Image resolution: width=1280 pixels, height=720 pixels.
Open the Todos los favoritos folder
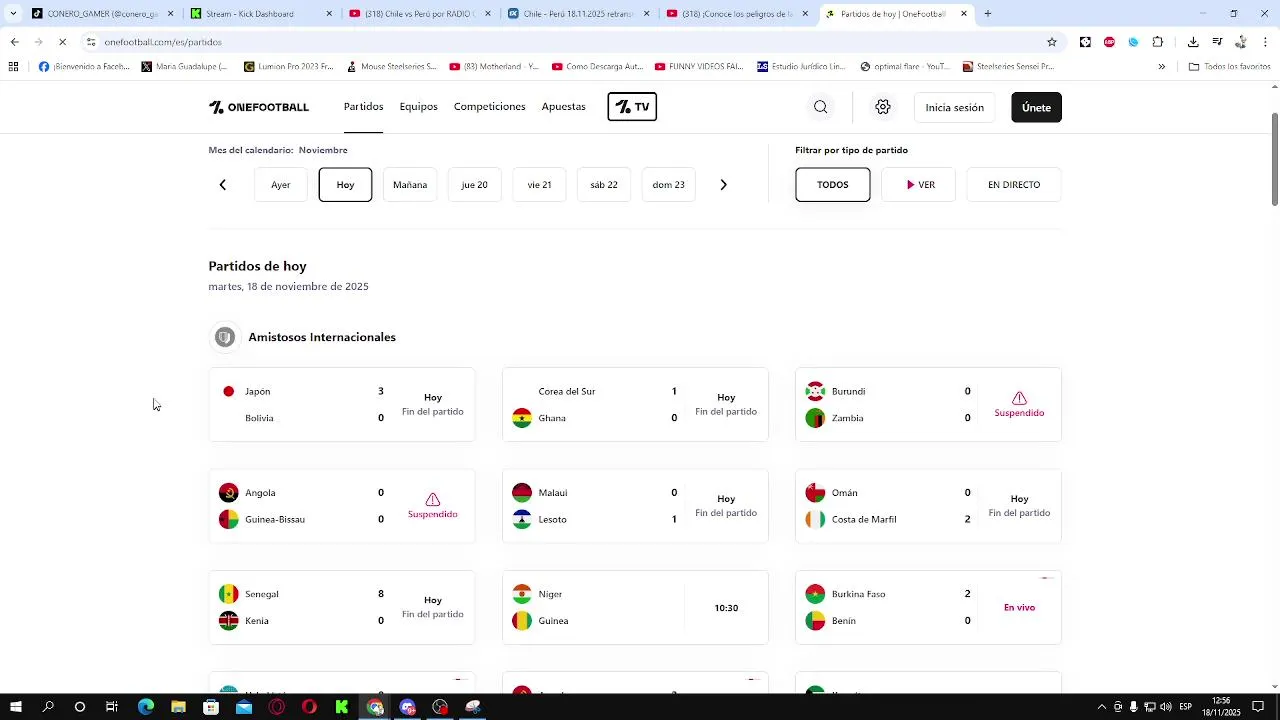[1229, 67]
